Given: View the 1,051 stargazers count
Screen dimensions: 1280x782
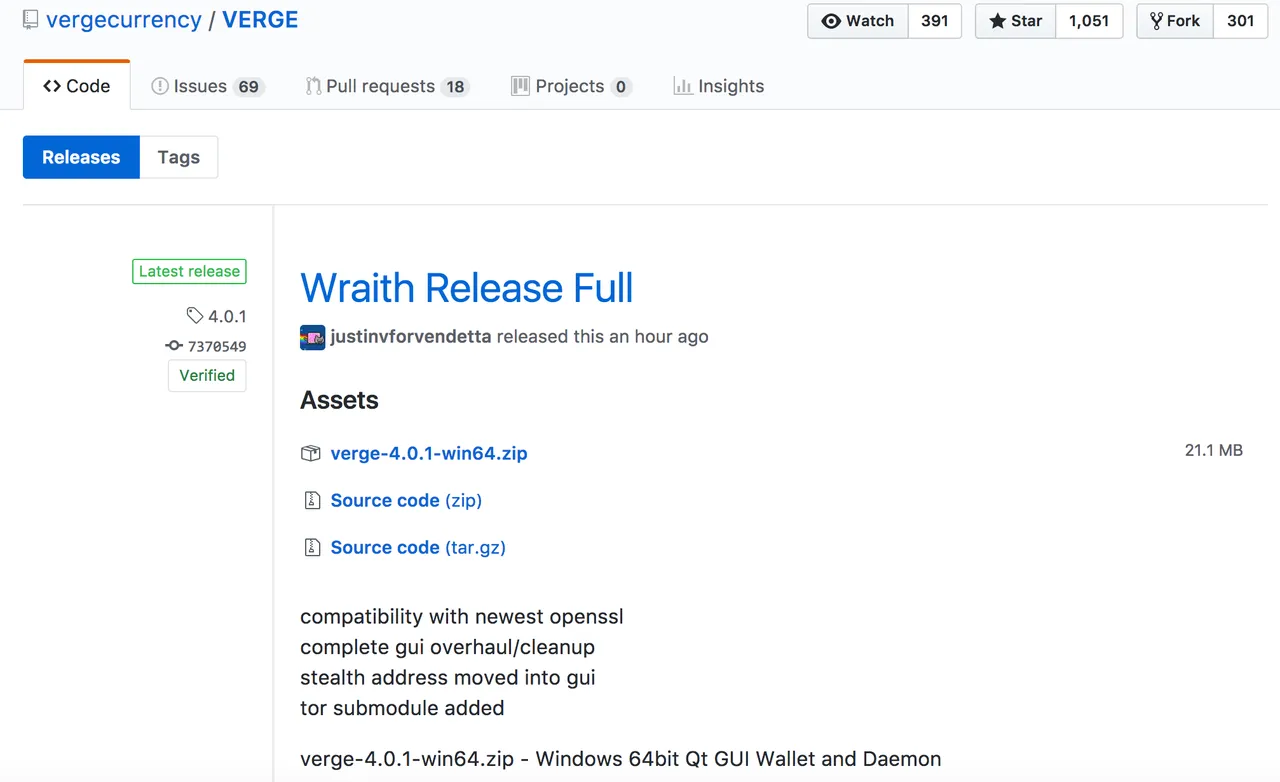Looking at the screenshot, I should click(x=1089, y=21).
